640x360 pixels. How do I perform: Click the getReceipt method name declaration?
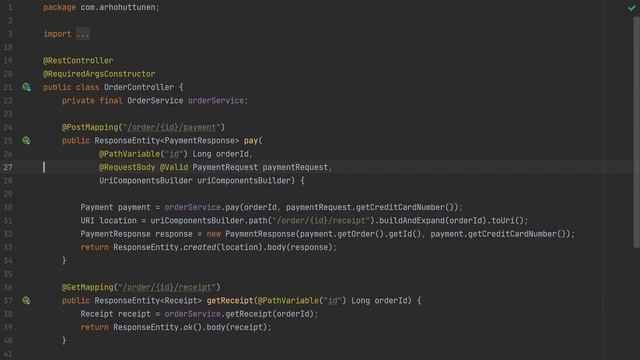coord(230,300)
